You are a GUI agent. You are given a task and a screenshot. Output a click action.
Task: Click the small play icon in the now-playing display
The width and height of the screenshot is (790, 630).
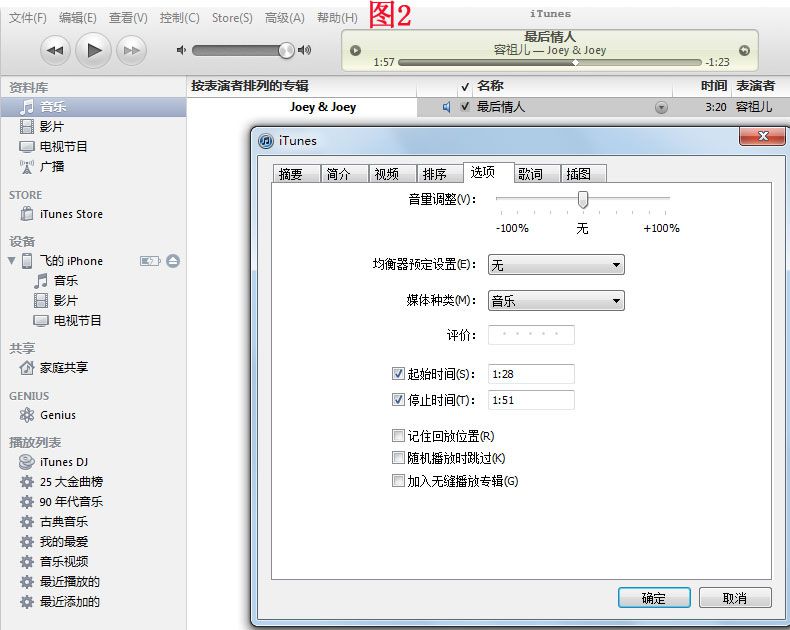[x=355, y=50]
